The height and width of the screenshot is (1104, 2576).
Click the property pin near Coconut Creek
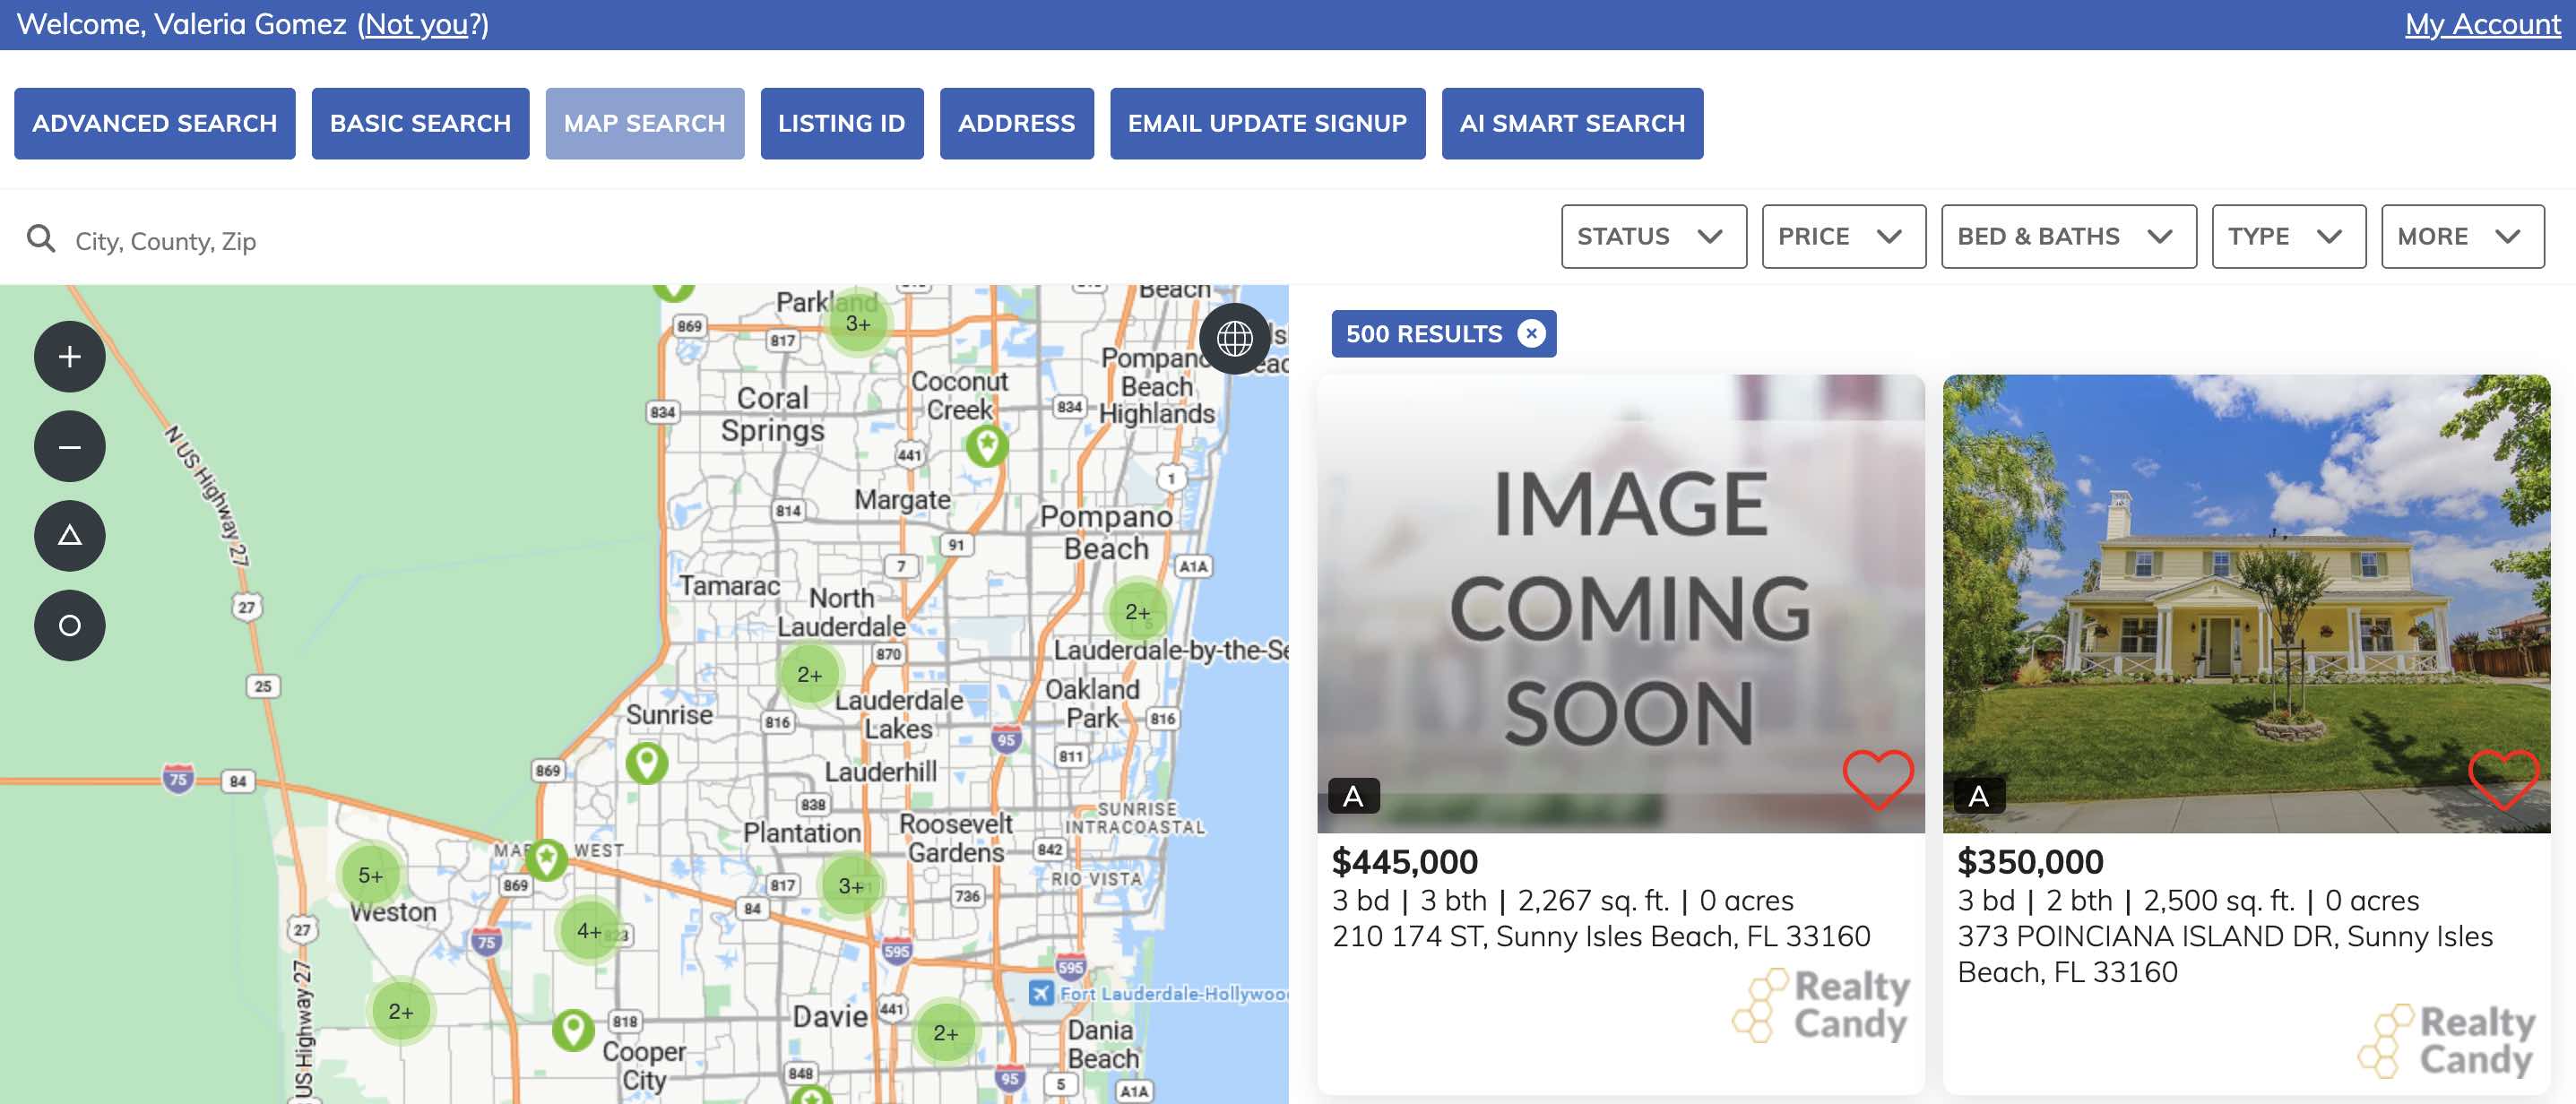[986, 444]
